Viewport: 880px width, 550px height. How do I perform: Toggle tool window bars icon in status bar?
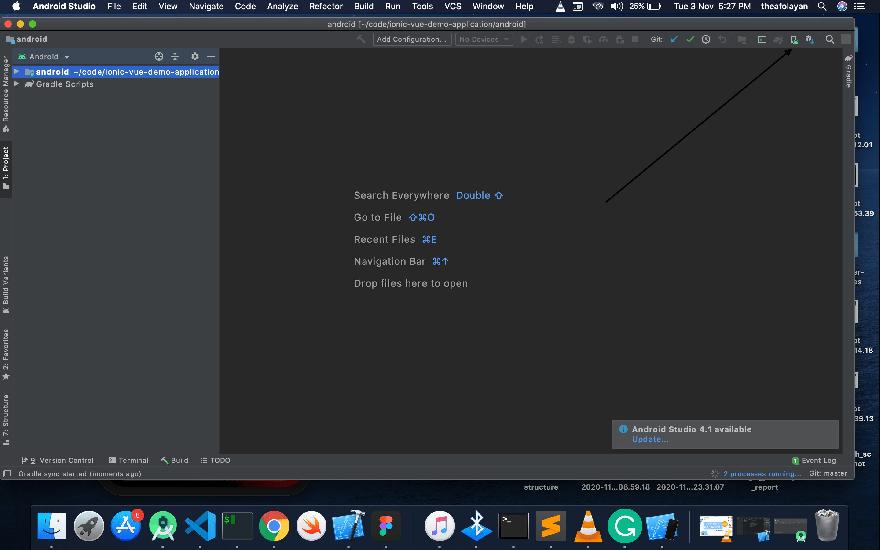click(x=7, y=474)
